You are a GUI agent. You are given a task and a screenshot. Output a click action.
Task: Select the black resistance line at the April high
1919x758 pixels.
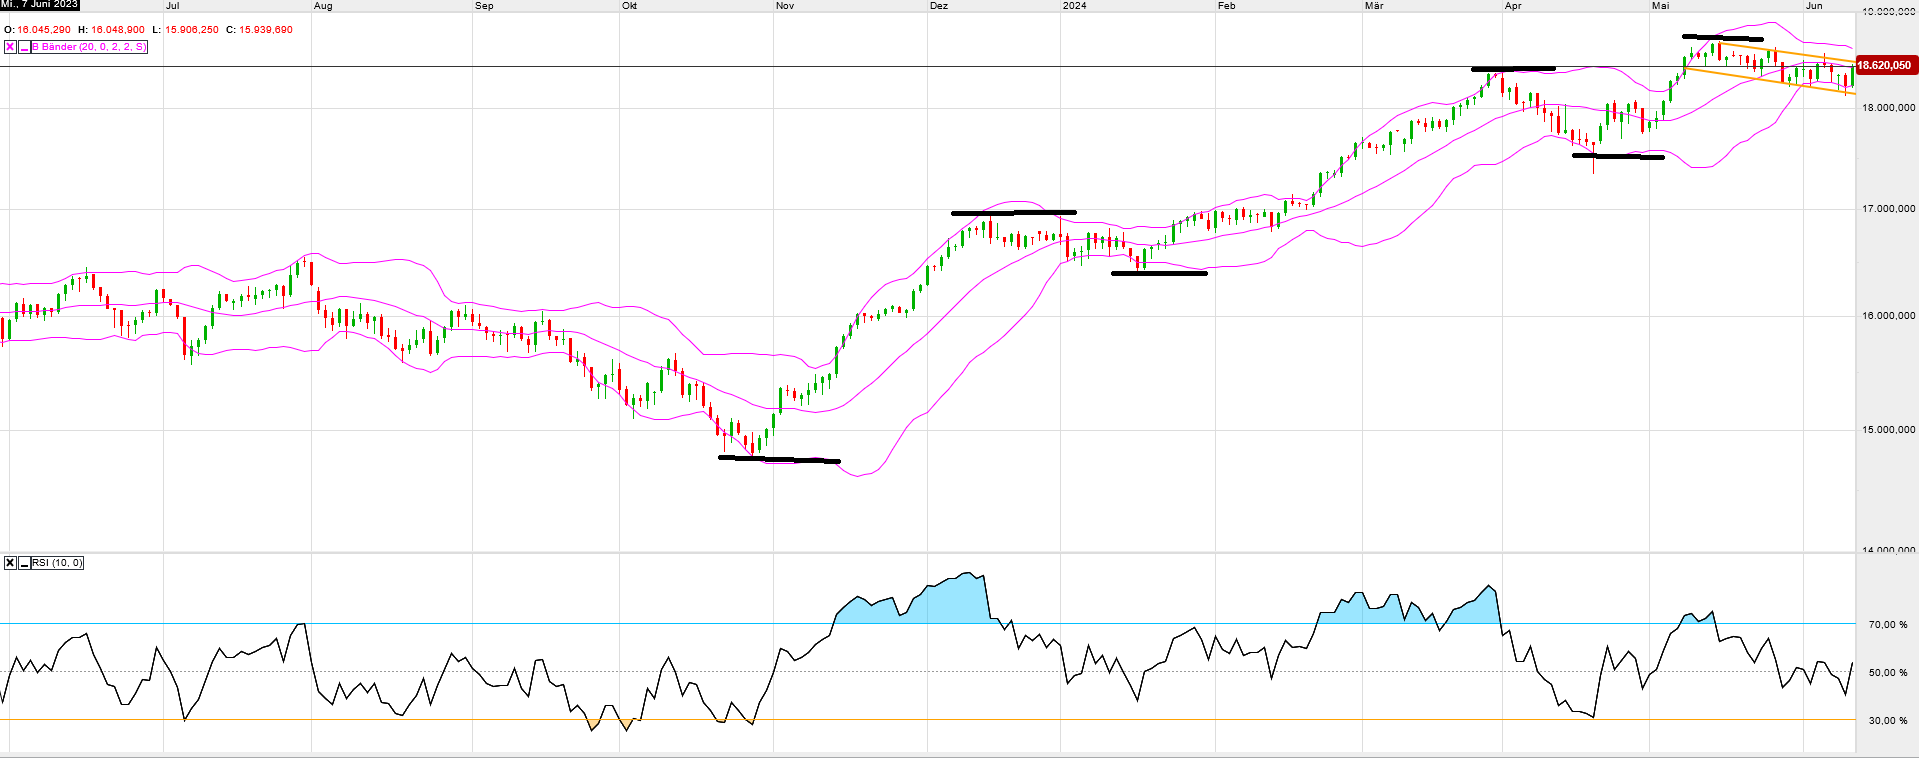click(x=1513, y=68)
